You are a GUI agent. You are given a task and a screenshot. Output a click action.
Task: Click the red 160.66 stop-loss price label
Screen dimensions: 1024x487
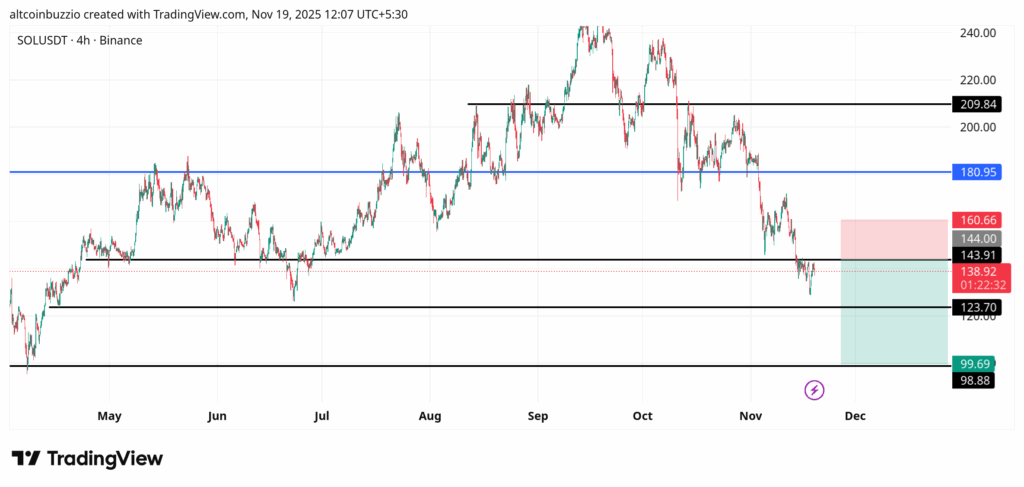974,220
